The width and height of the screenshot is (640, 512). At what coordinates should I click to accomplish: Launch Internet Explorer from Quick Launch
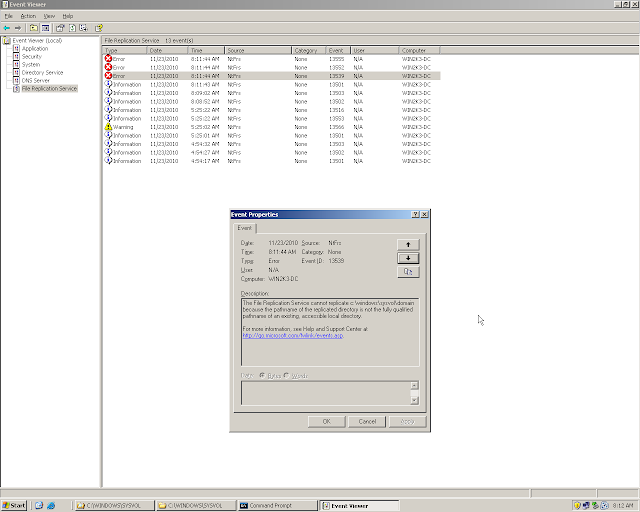[51, 505]
